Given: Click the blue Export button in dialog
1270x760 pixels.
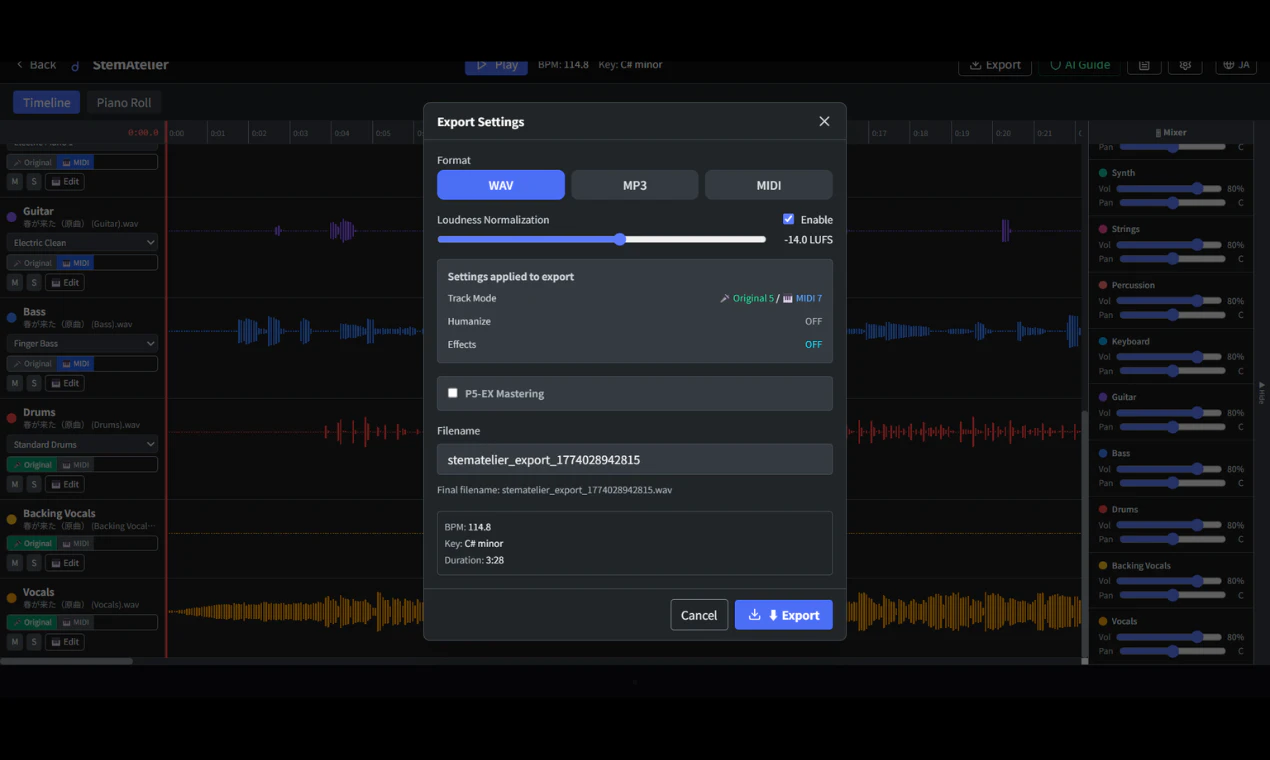Looking at the screenshot, I should 783,615.
